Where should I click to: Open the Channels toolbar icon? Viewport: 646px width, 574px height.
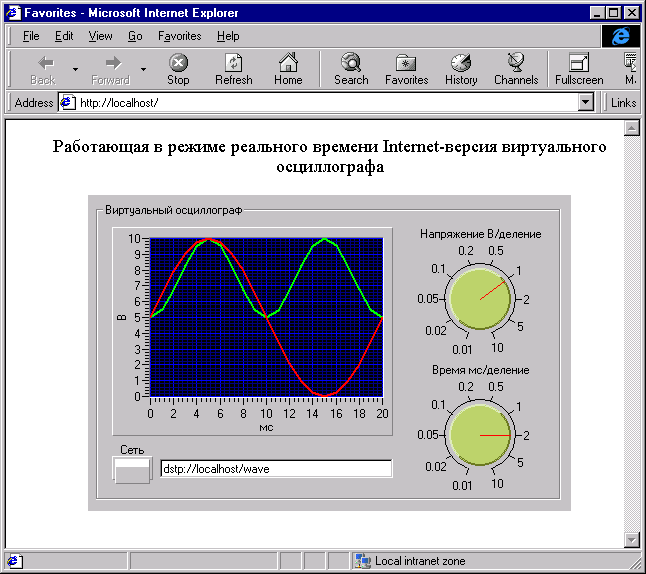coord(516,63)
